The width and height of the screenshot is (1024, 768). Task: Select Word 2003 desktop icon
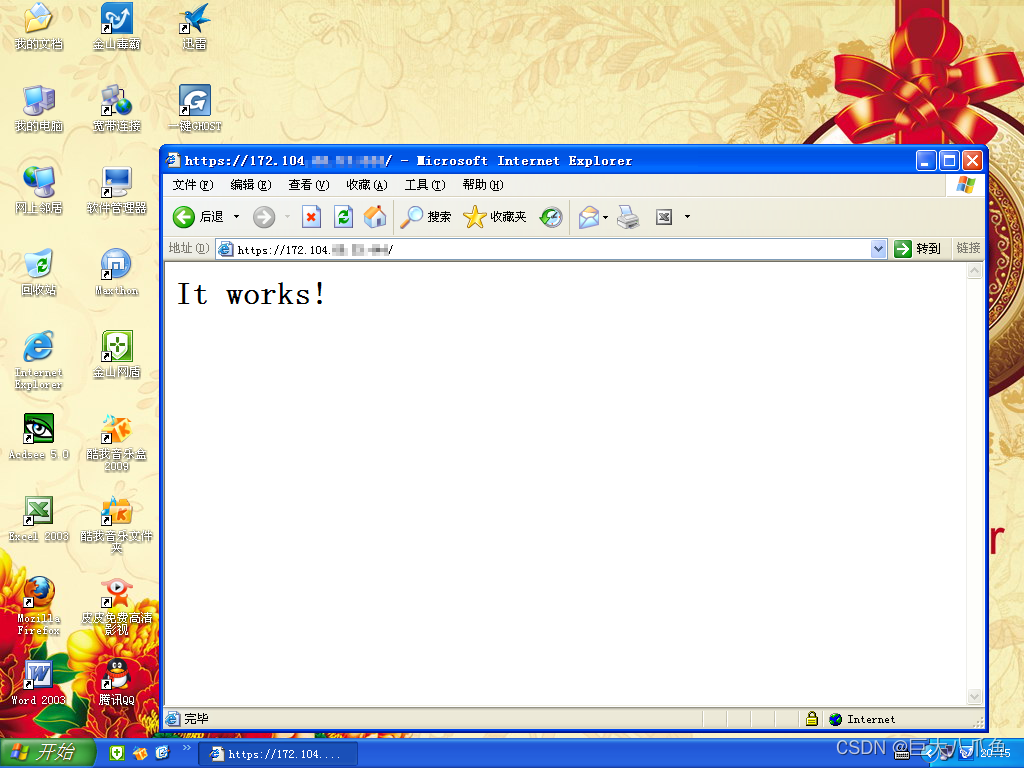pos(39,683)
